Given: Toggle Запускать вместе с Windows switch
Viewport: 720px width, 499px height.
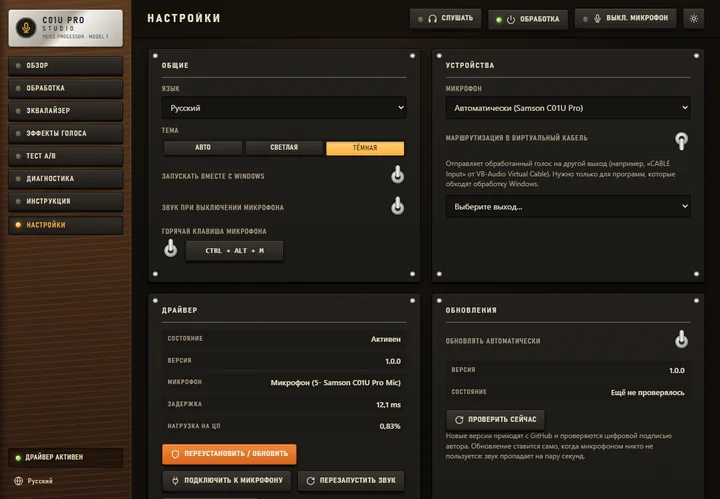Looking at the screenshot, I should pyautogui.click(x=398, y=175).
